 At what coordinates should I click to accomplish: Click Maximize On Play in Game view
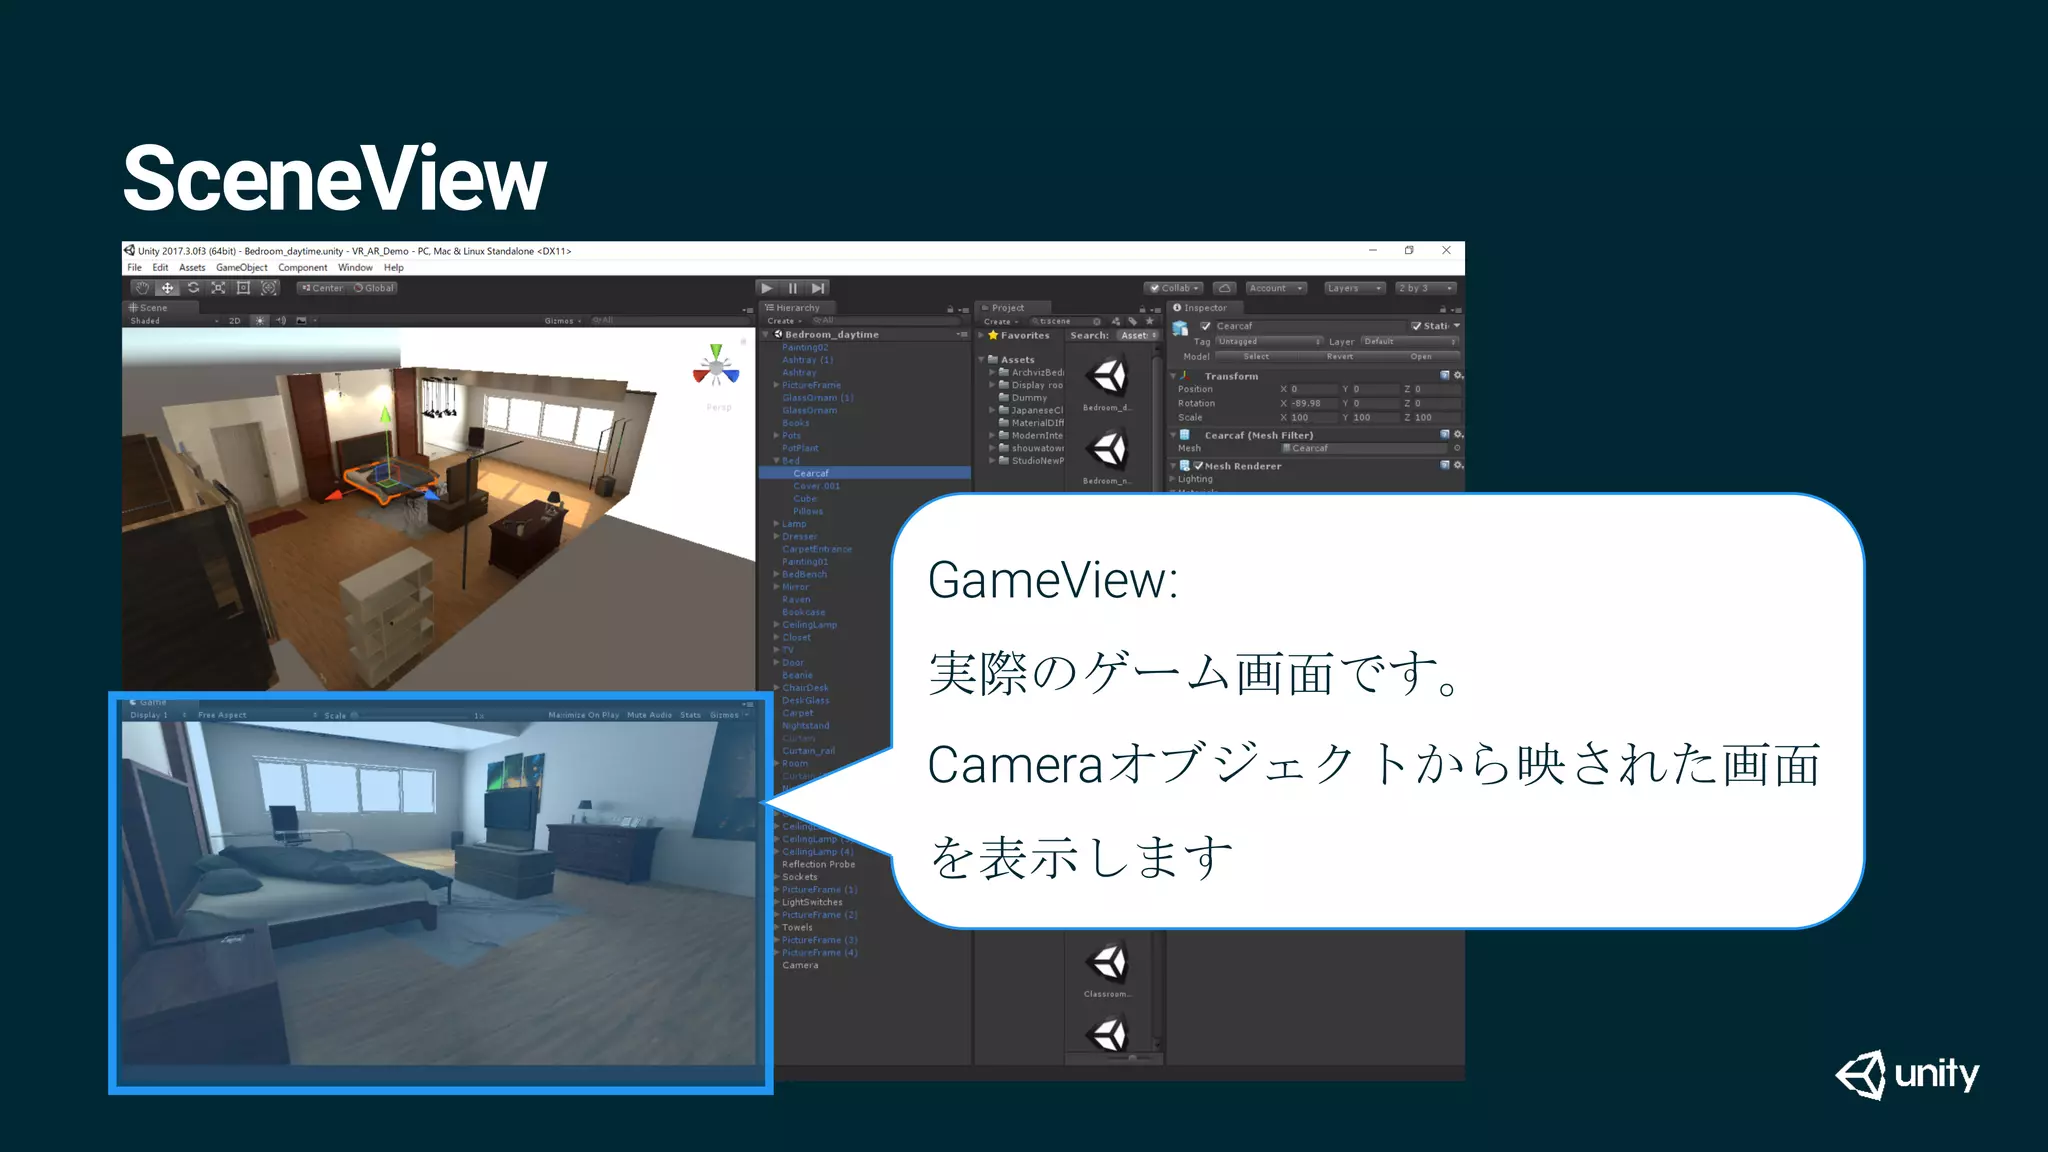point(584,715)
